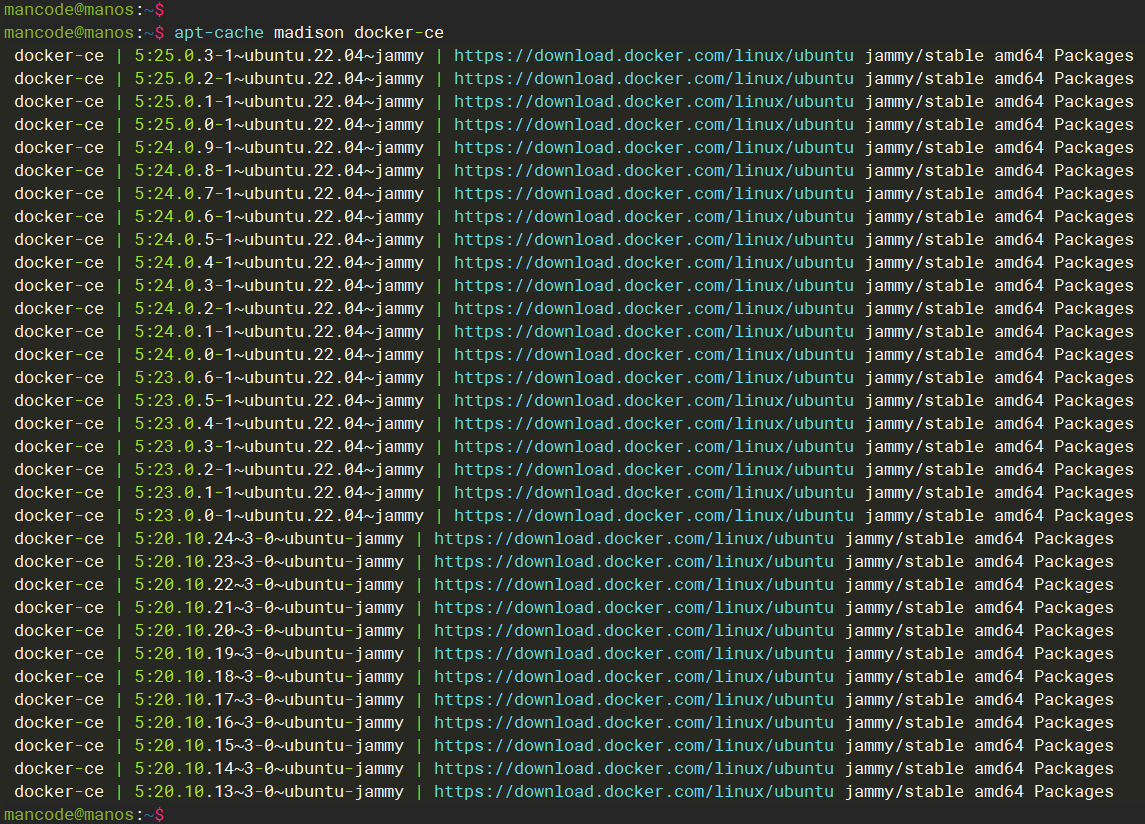
Task: Click the version string 5:24.0.5-1~ubuntu.22.04~jammy
Action: pos(278,240)
